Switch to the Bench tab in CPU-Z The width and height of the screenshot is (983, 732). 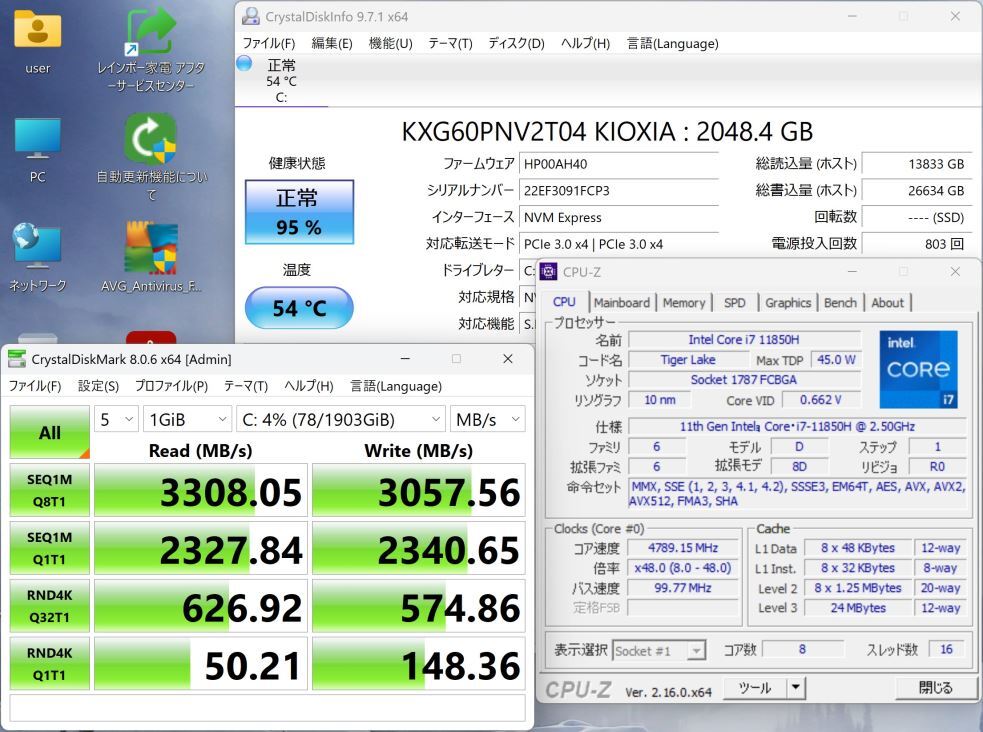[840, 302]
